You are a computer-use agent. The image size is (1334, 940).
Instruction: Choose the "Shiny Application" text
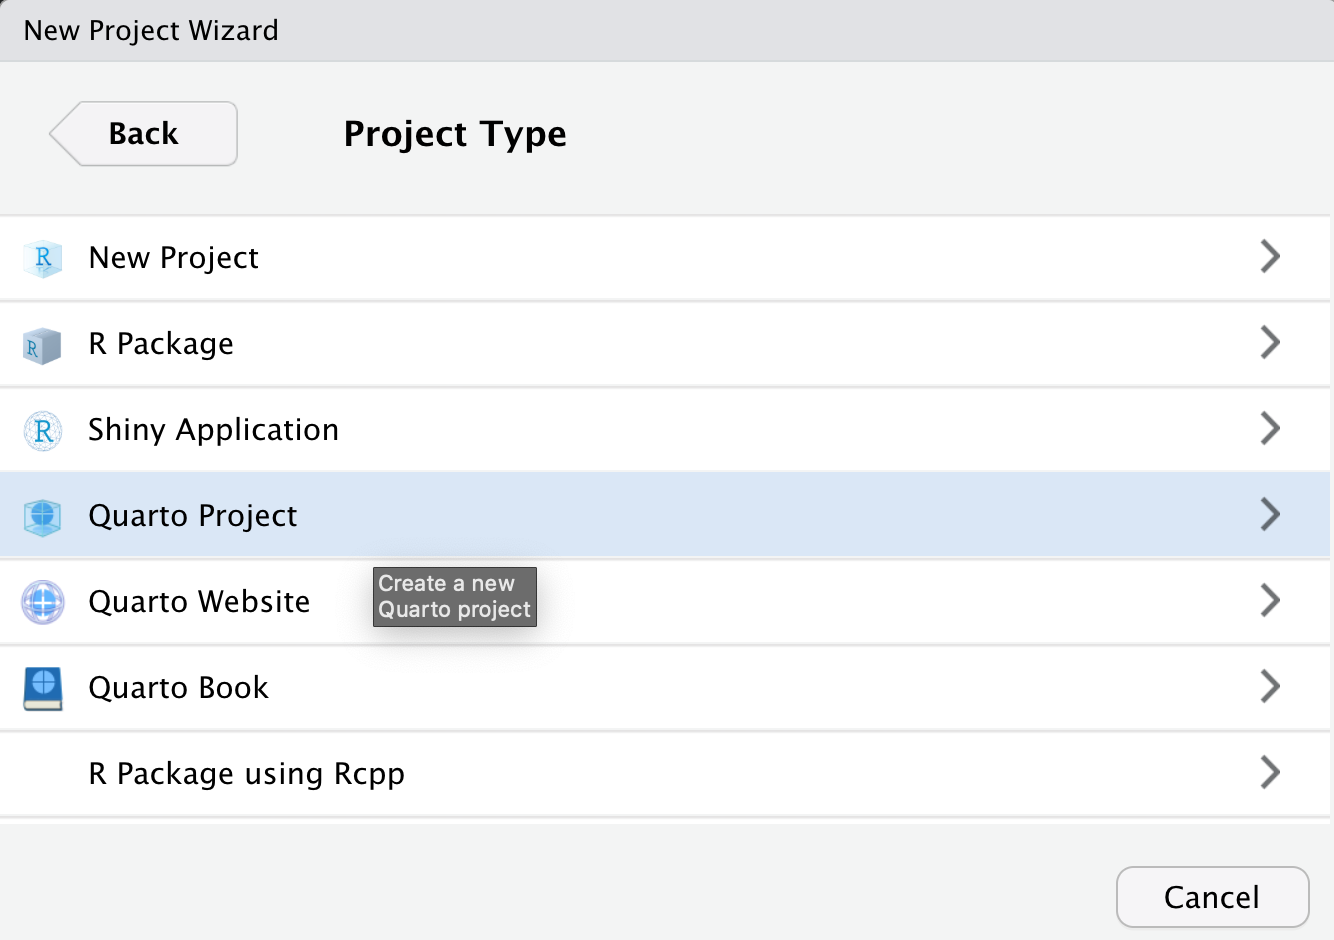tap(214, 430)
